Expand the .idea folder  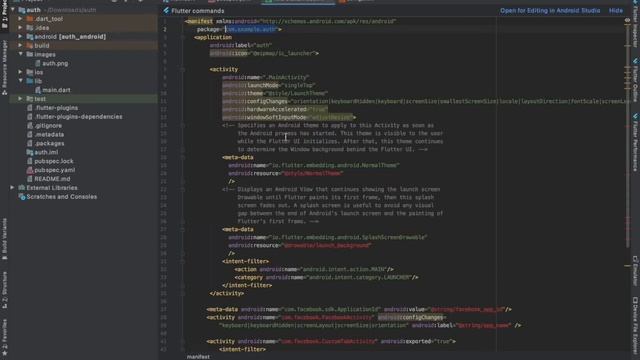coord(20,28)
